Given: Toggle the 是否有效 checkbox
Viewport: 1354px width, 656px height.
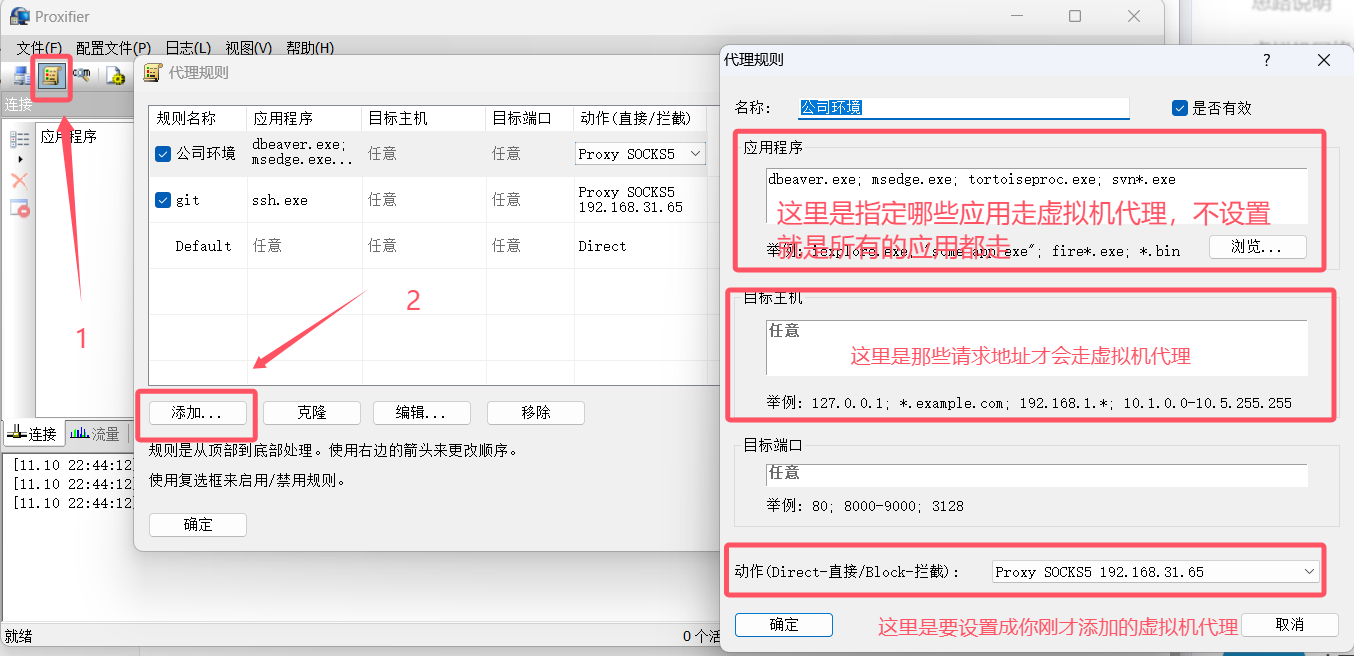Looking at the screenshot, I should [1180, 108].
